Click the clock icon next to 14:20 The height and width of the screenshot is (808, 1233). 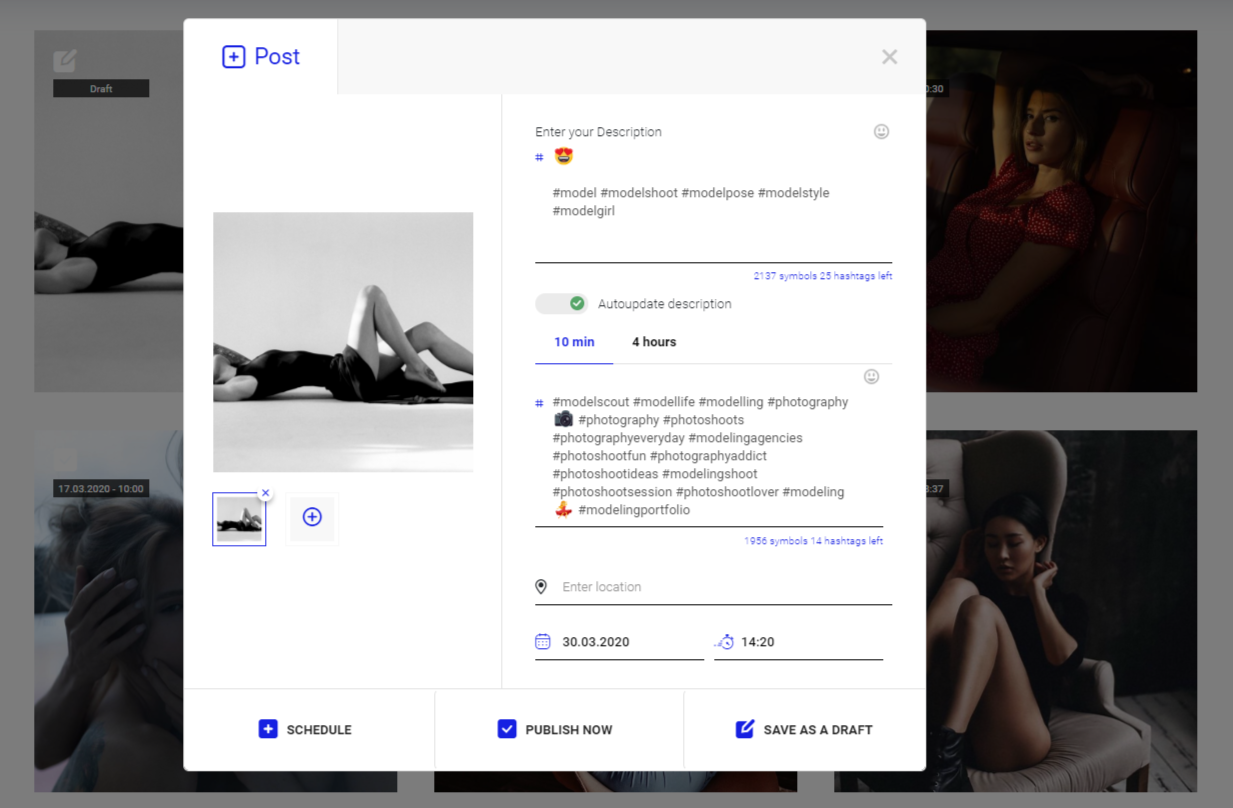(725, 642)
